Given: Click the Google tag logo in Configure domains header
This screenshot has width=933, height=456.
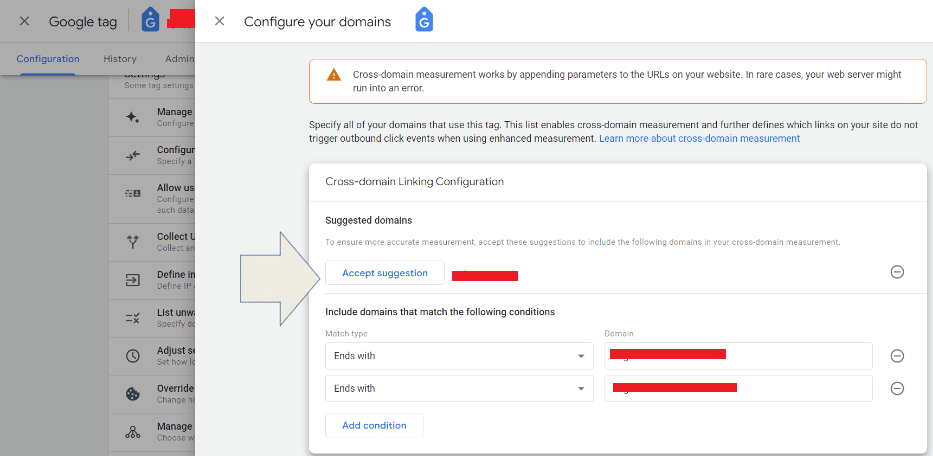Looking at the screenshot, I should [x=424, y=20].
